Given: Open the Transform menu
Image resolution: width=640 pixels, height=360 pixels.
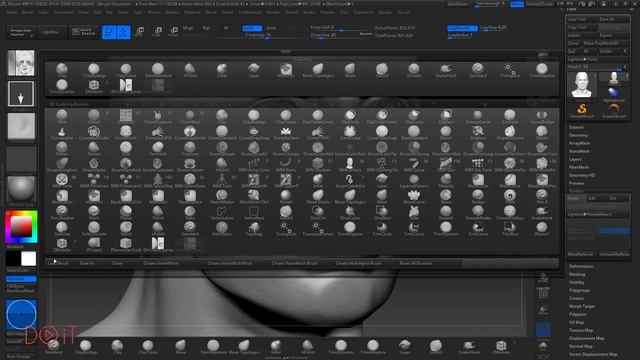Looking at the screenshot, I should click(x=363, y=13).
